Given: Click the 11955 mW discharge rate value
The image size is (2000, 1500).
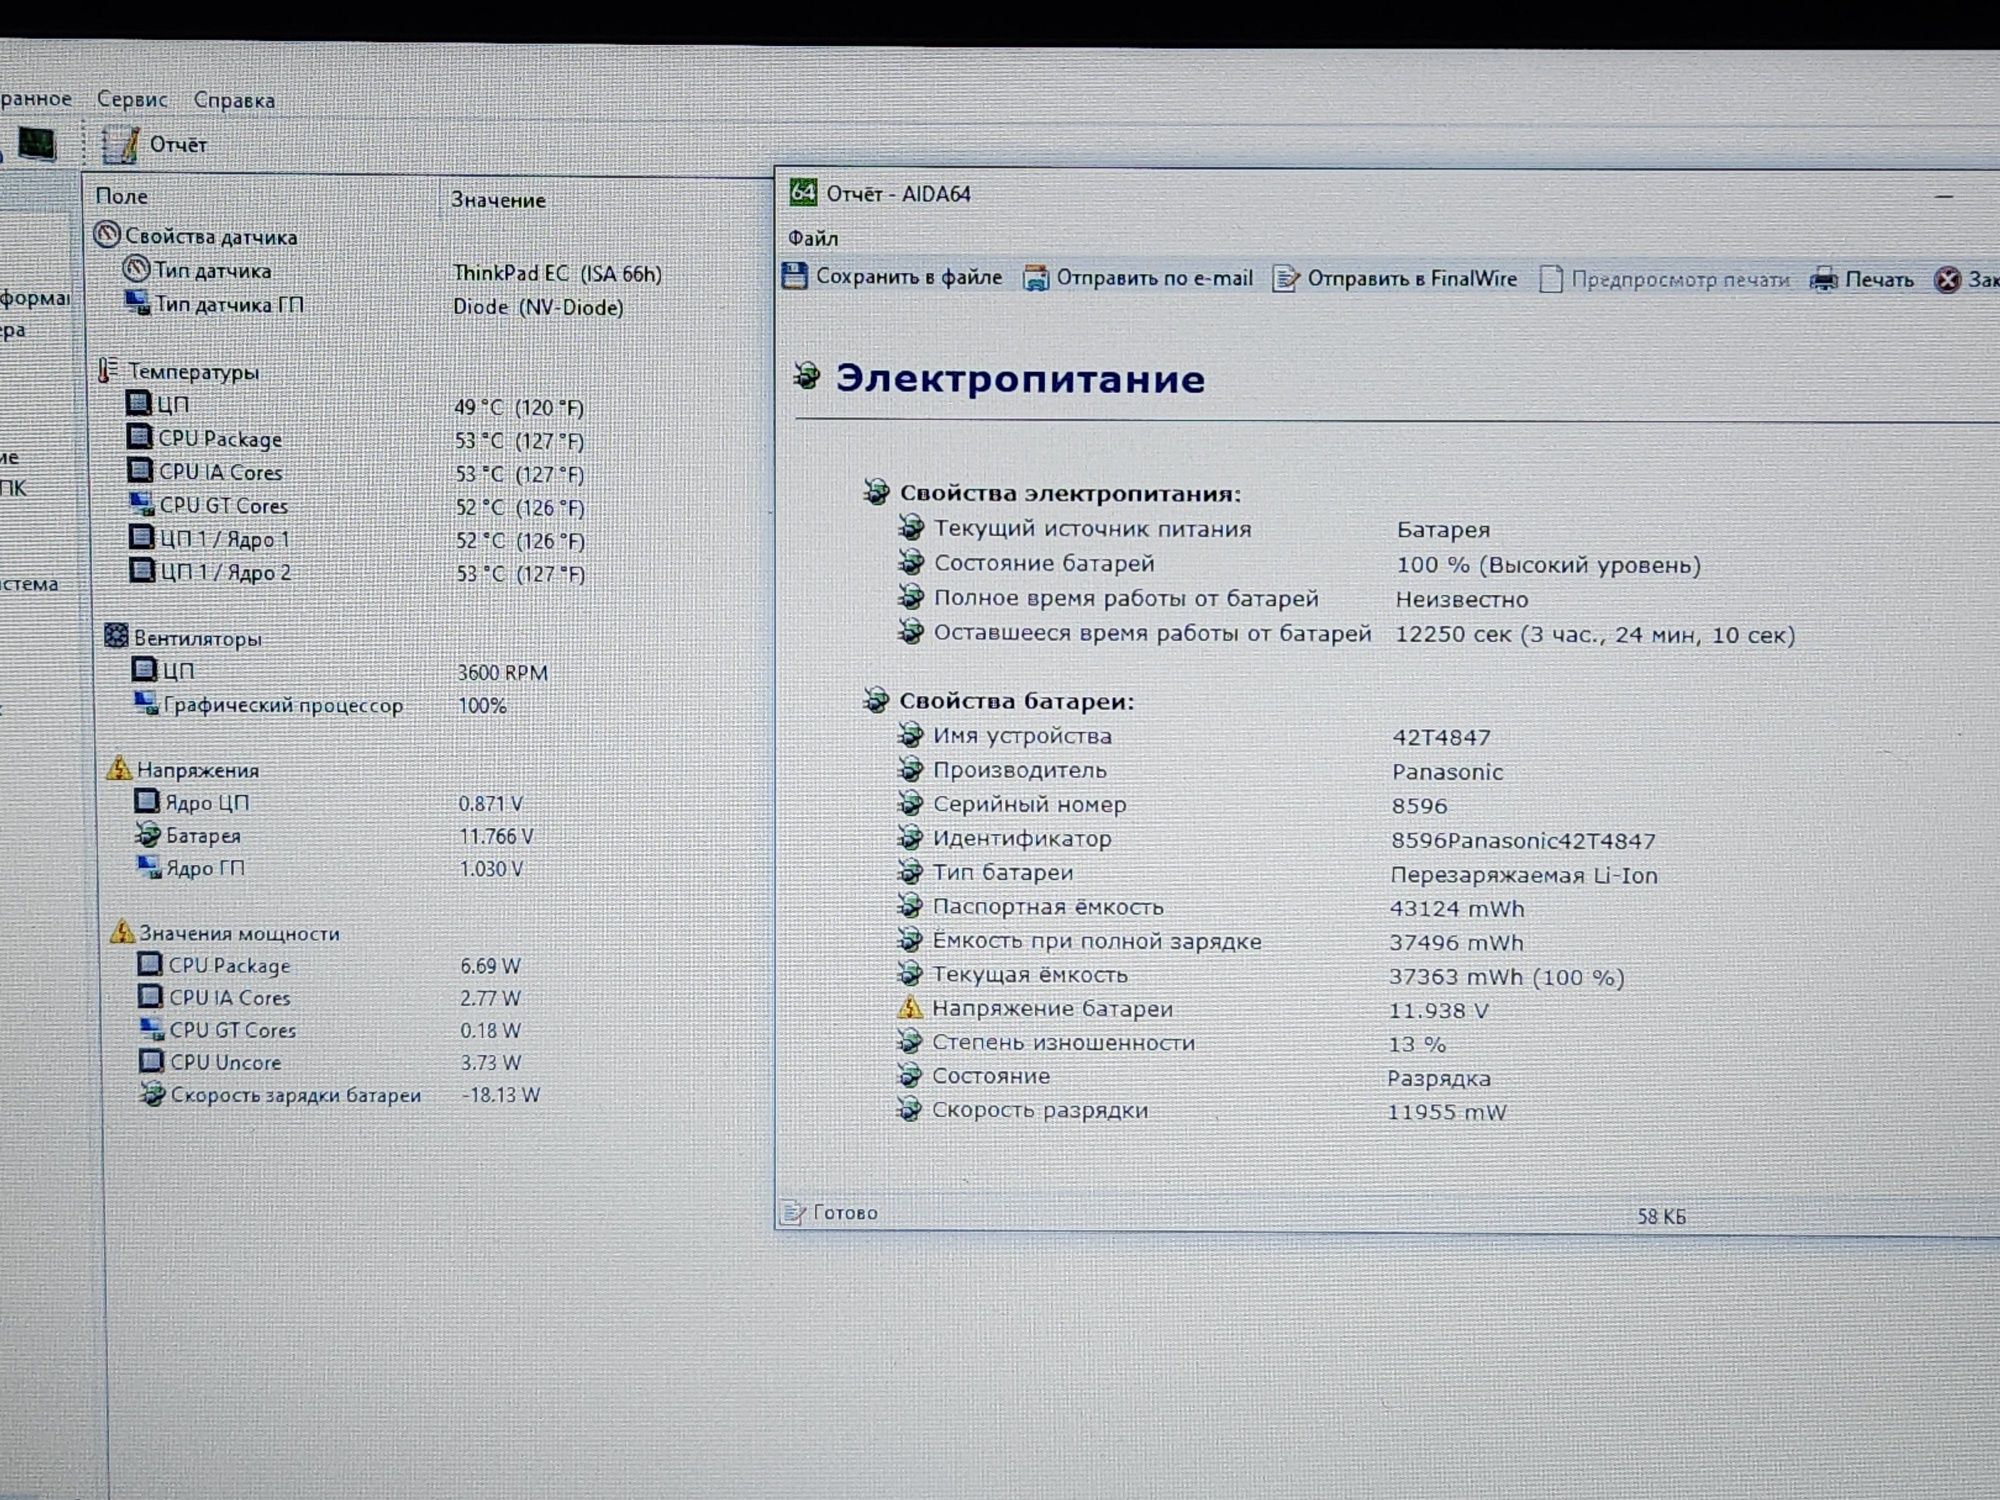Looking at the screenshot, I should pyautogui.click(x=1446, y=1112).
